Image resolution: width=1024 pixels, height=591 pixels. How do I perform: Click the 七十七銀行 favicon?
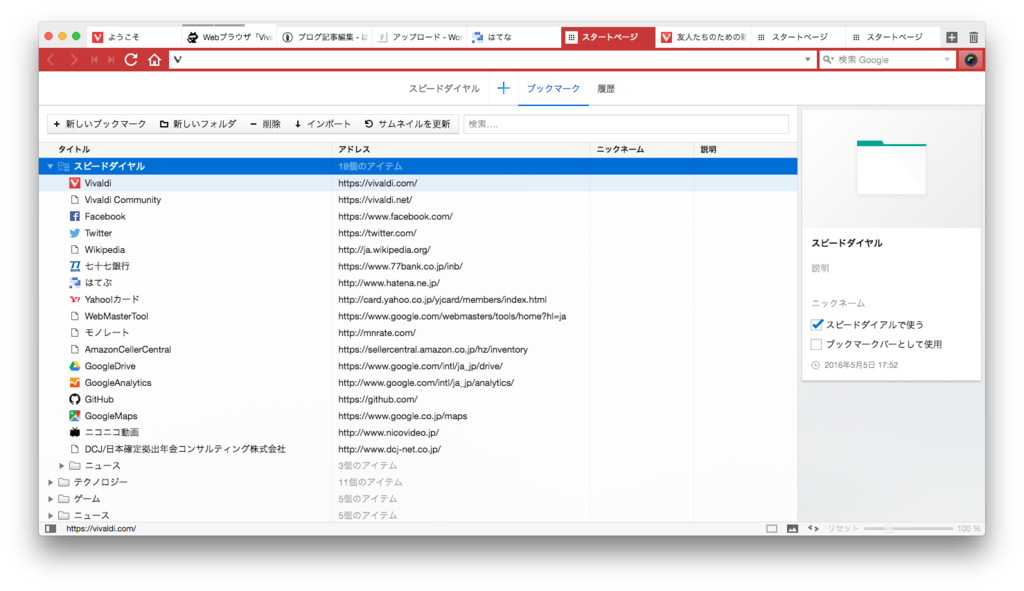click(74, 266)
